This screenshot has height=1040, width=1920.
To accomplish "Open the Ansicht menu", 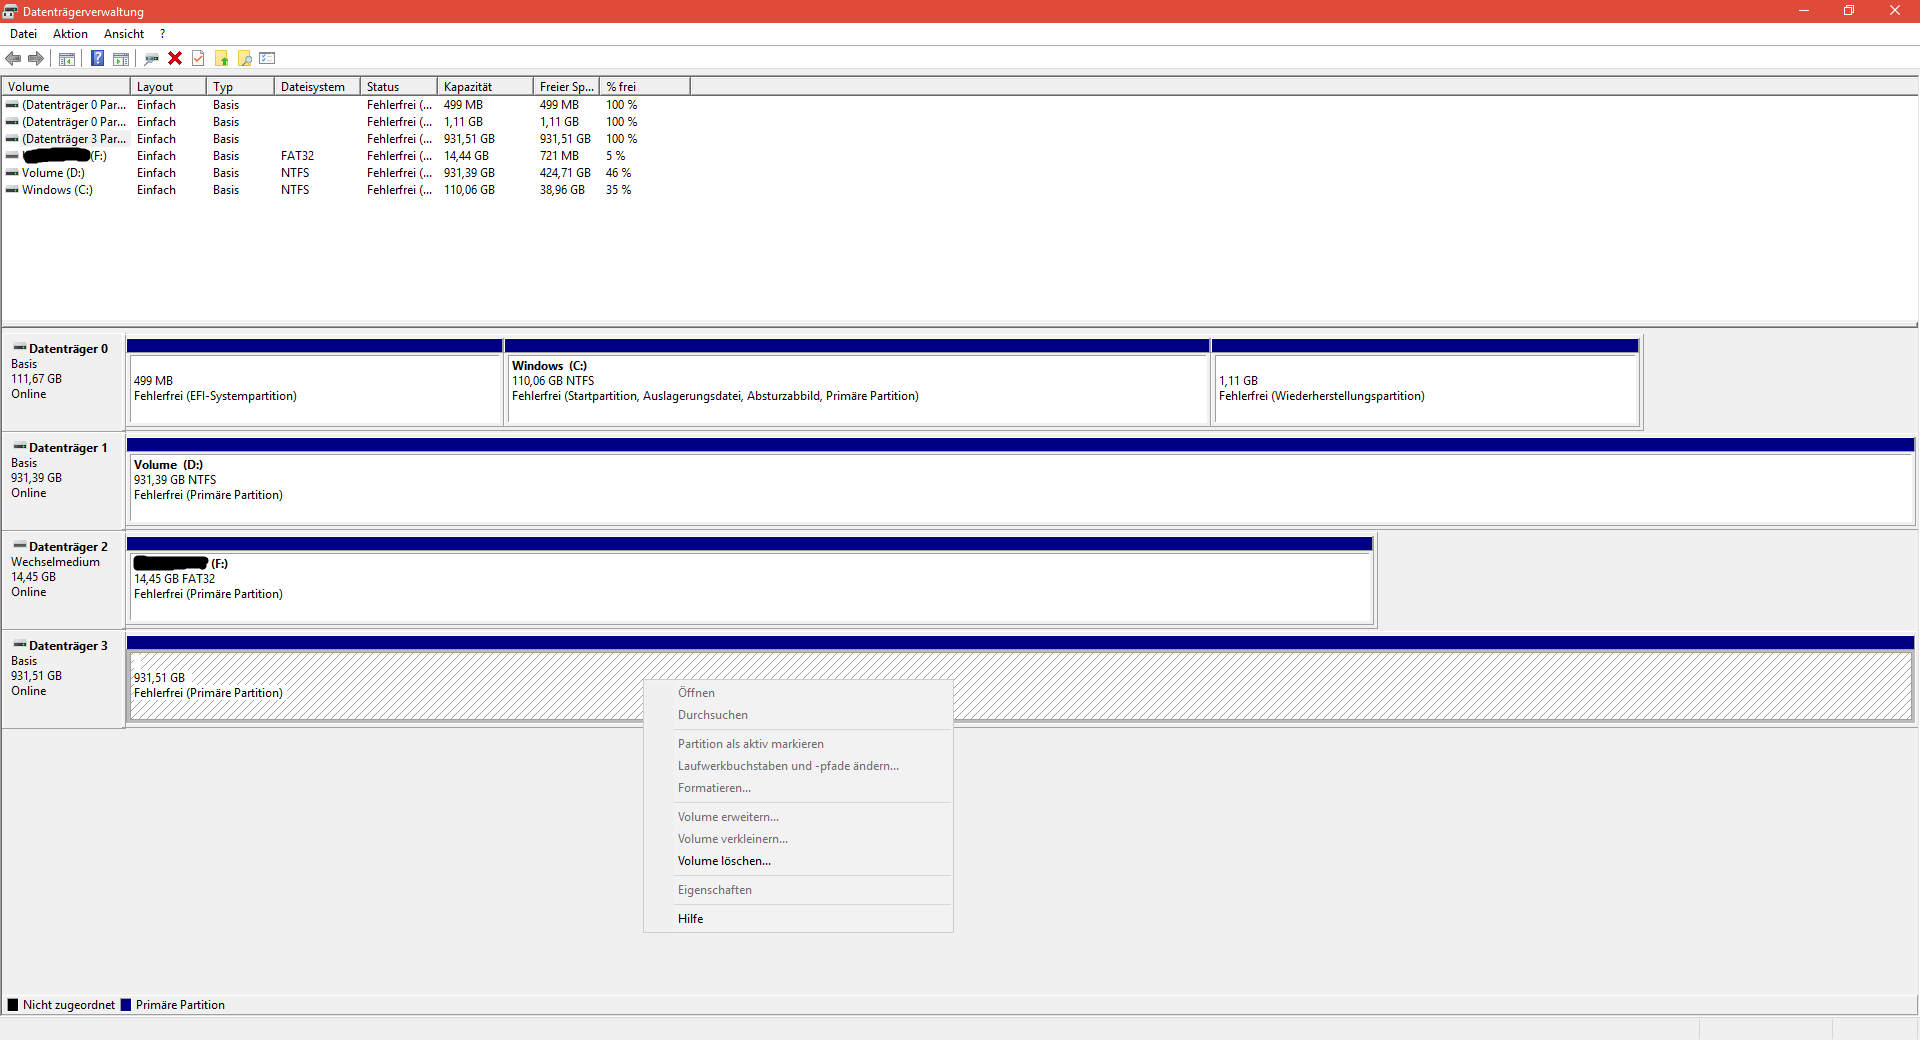I will pyautogui.click(x=124, y=34).
